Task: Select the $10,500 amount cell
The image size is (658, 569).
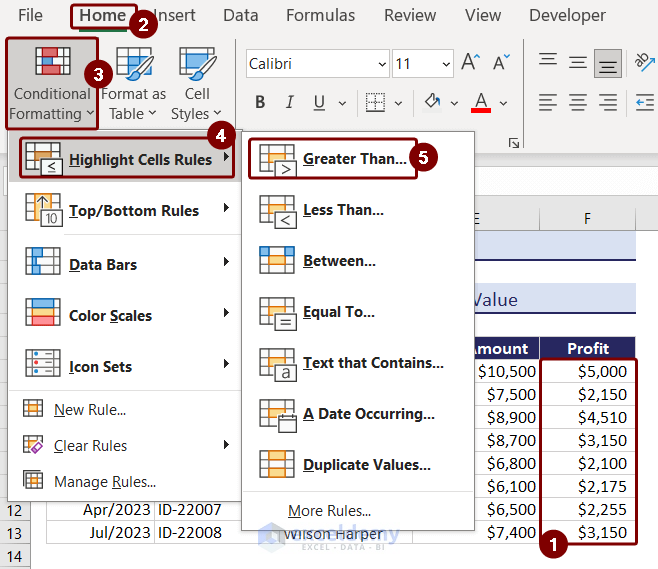Action: pyautogui.click(x=507, y=371)
